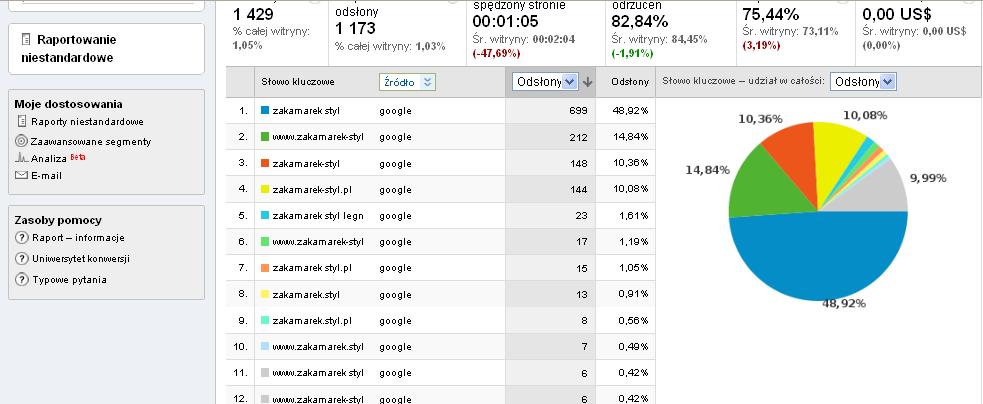983x404 pixels.
Task: Click the Słowo kluczowe column header
Action: click(x=298, y=82)
